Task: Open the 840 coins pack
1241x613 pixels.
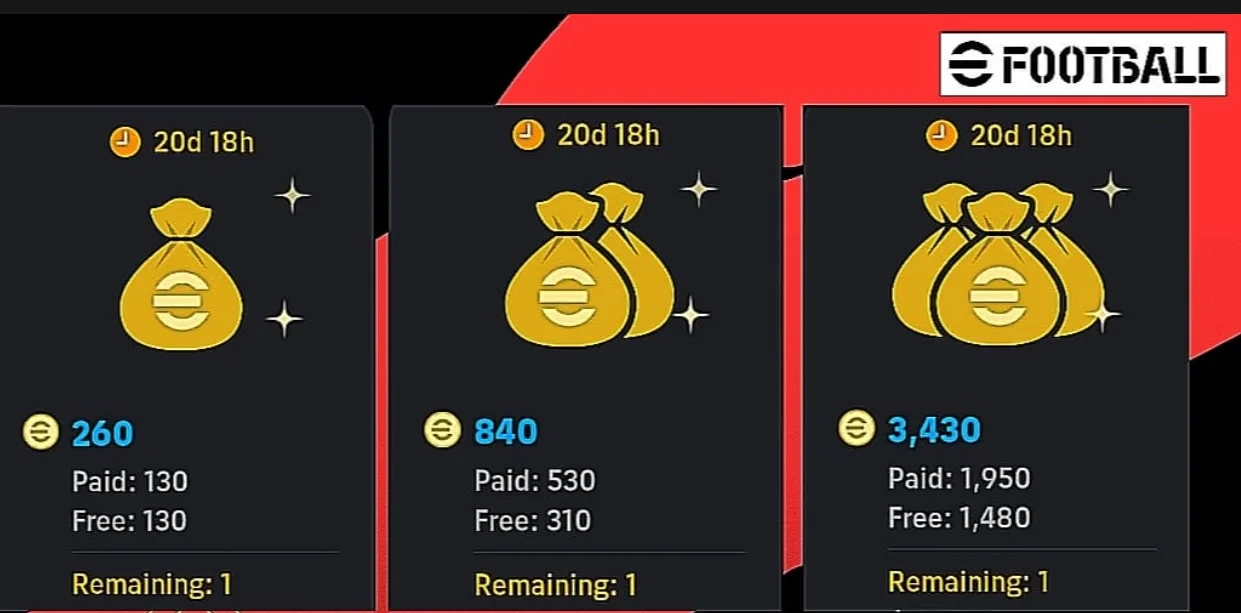Action: coord(585,359)
